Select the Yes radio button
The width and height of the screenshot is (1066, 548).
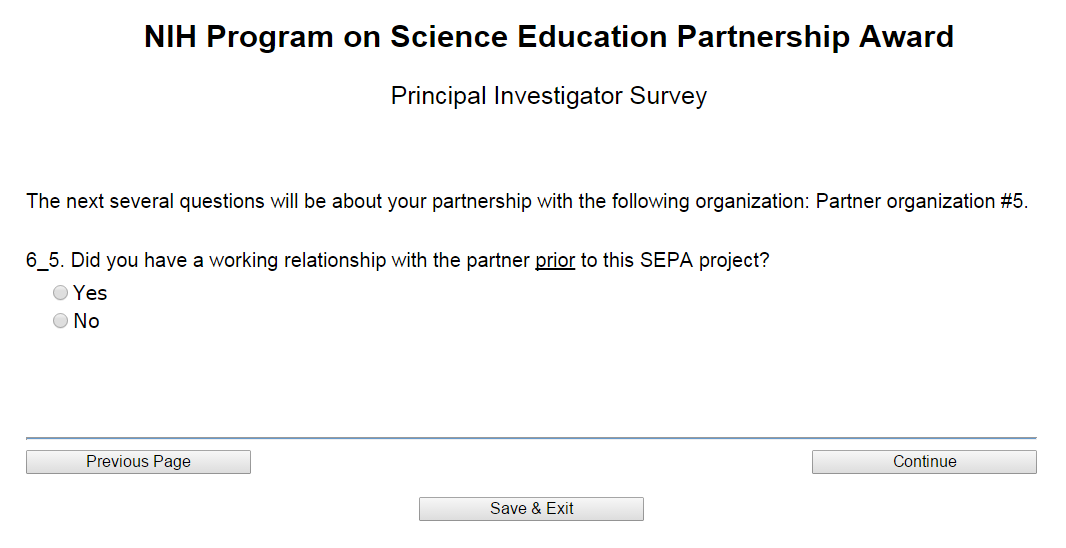pos(61,293)
